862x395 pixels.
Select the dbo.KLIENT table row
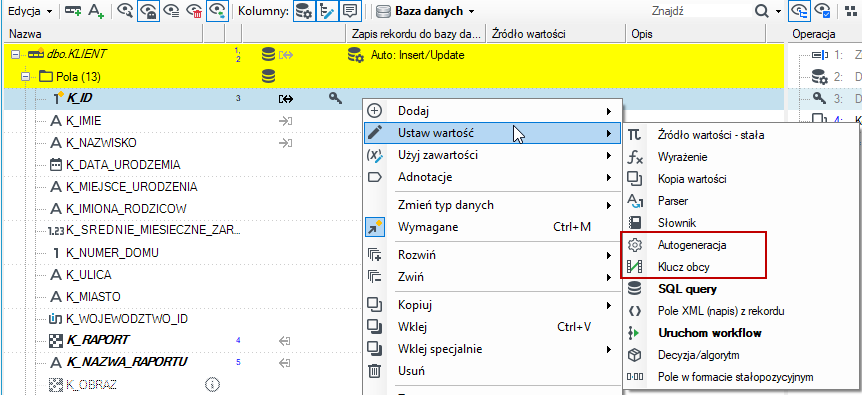coord(393,55)
